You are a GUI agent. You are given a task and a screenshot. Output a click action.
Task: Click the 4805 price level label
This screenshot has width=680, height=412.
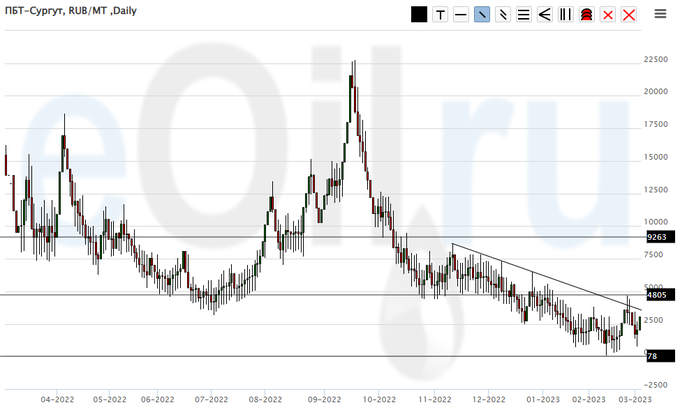[x=657, y=295]
